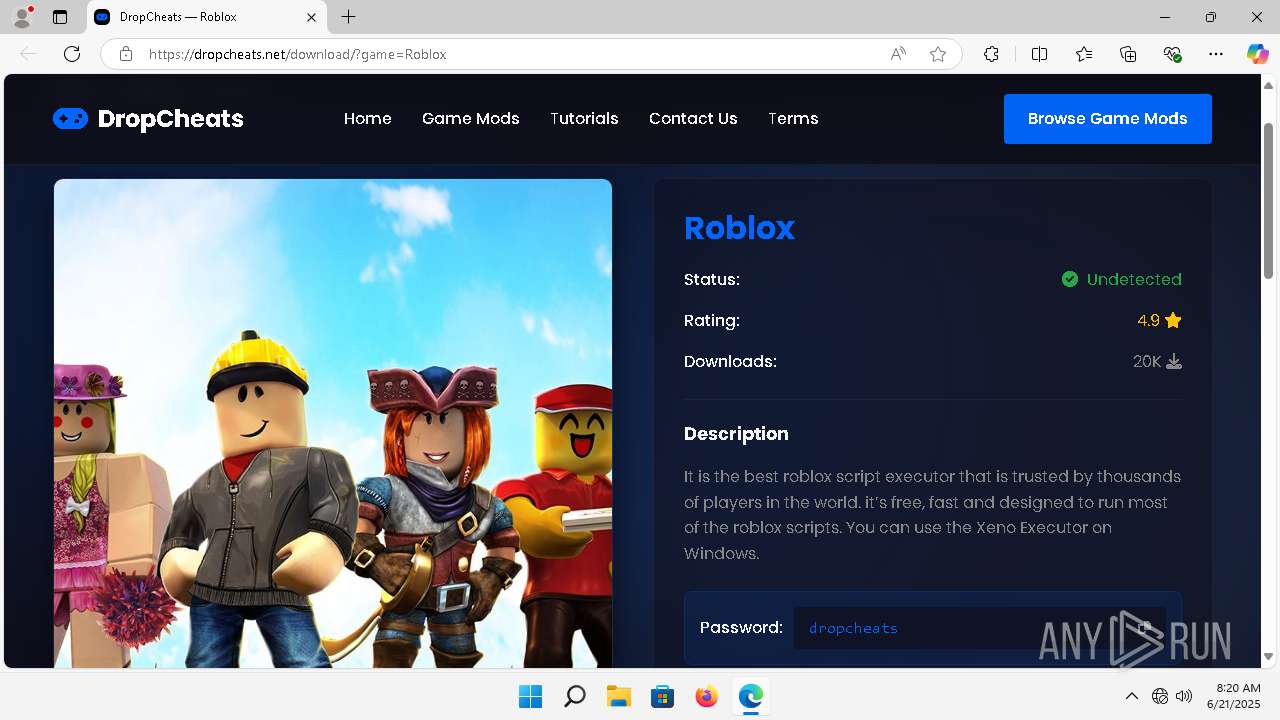Viewport: 1280px width, 720px height.
Task: Open Microsoft Store from the taskbar
Action: tap(662, 696)
